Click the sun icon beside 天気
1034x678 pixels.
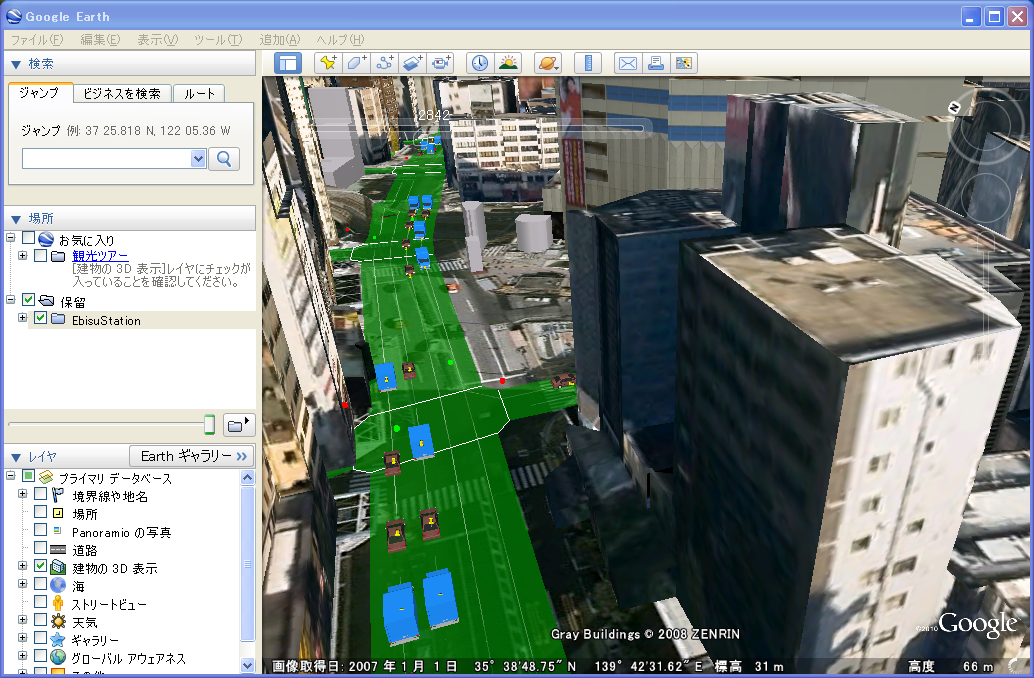tap(58, 621)
